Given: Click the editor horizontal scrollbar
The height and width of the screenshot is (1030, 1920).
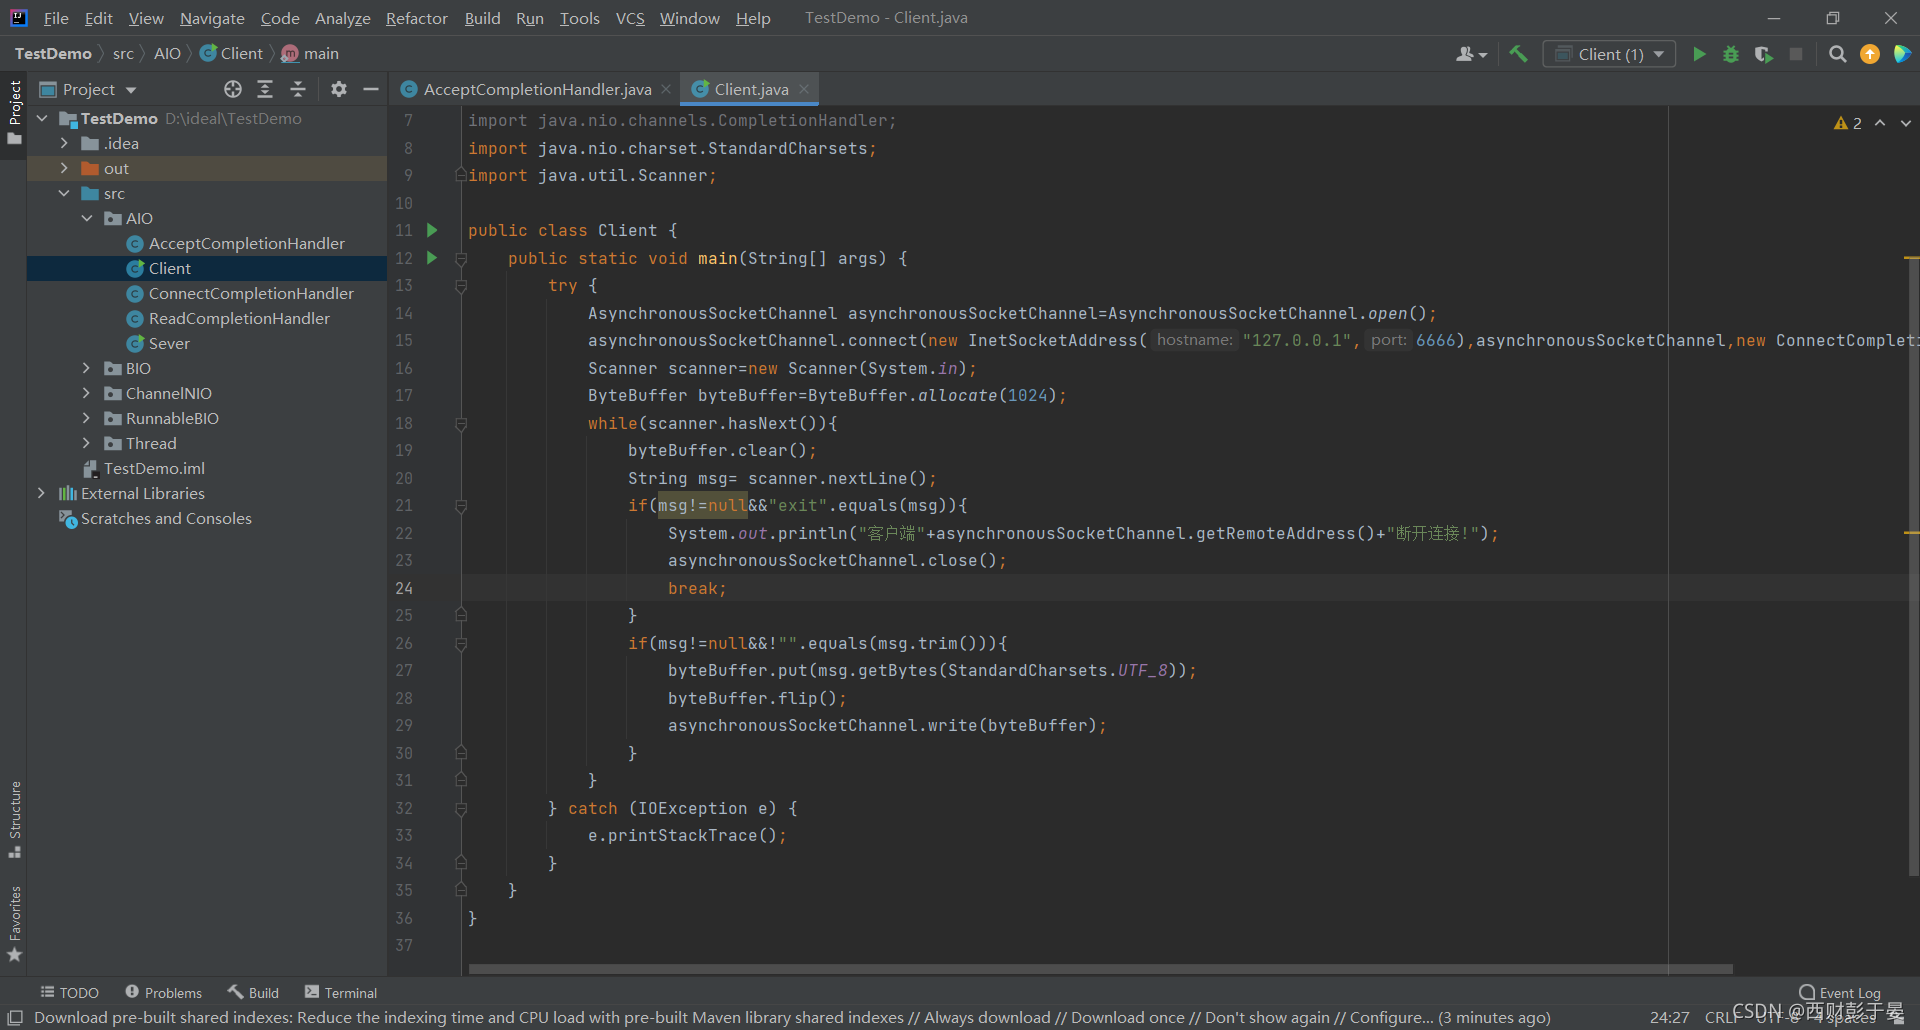Looking at the screenshot, I should pyautogui.click(x=1100, y=969).
